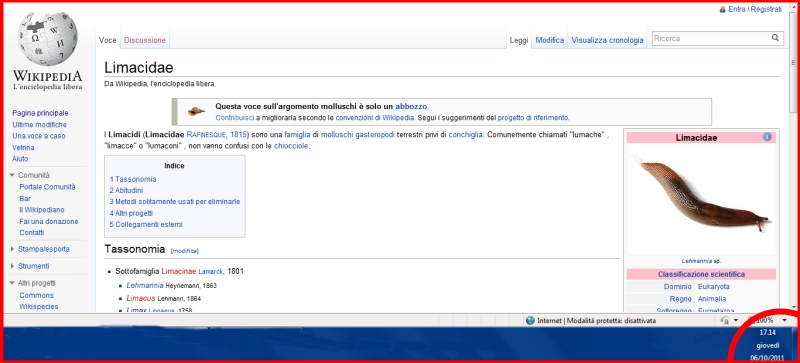Open Ultime modifiche in sidebar

tap(39, 125)
